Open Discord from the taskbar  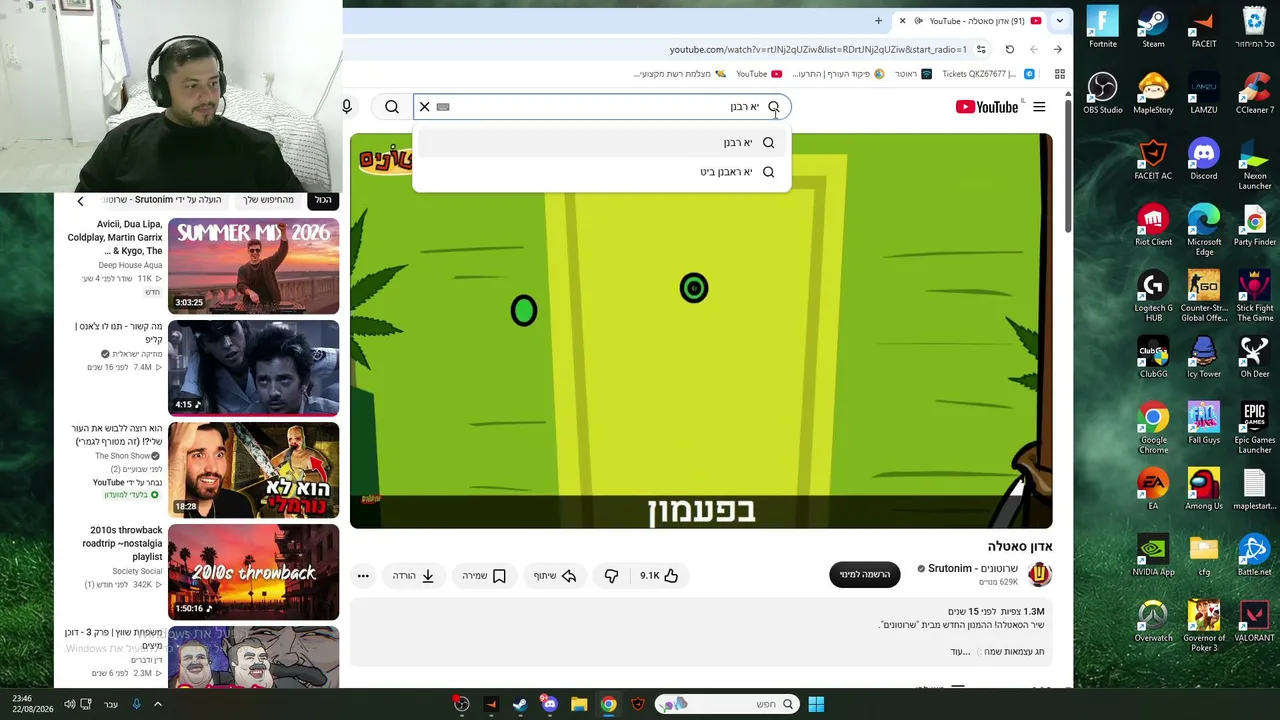[x=549, y=704]
